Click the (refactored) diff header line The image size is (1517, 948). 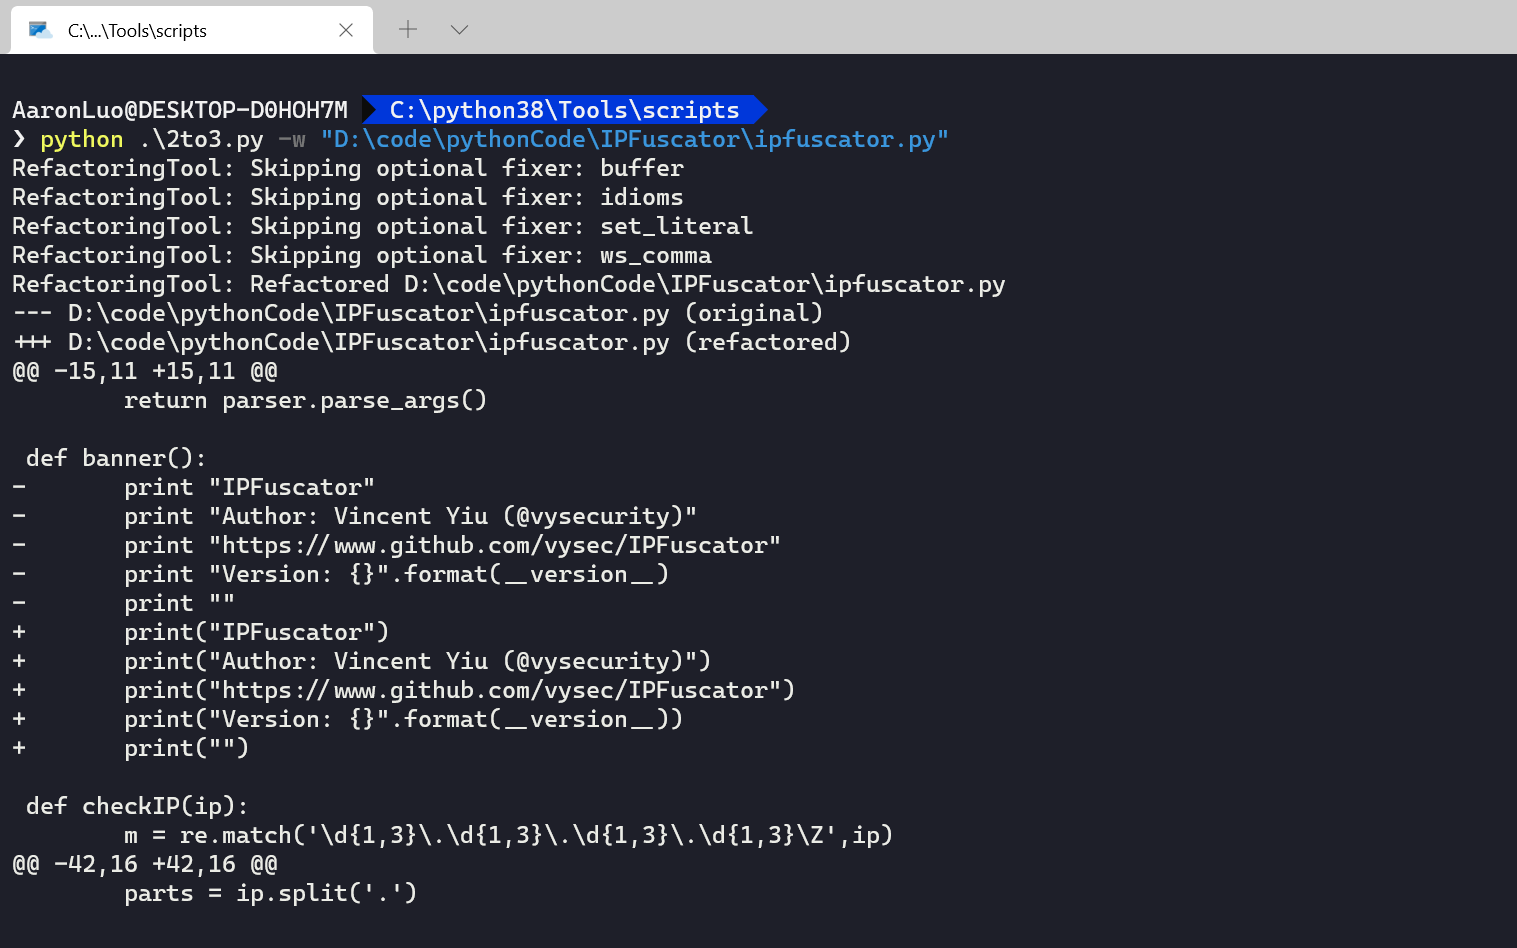coord(431,342)
